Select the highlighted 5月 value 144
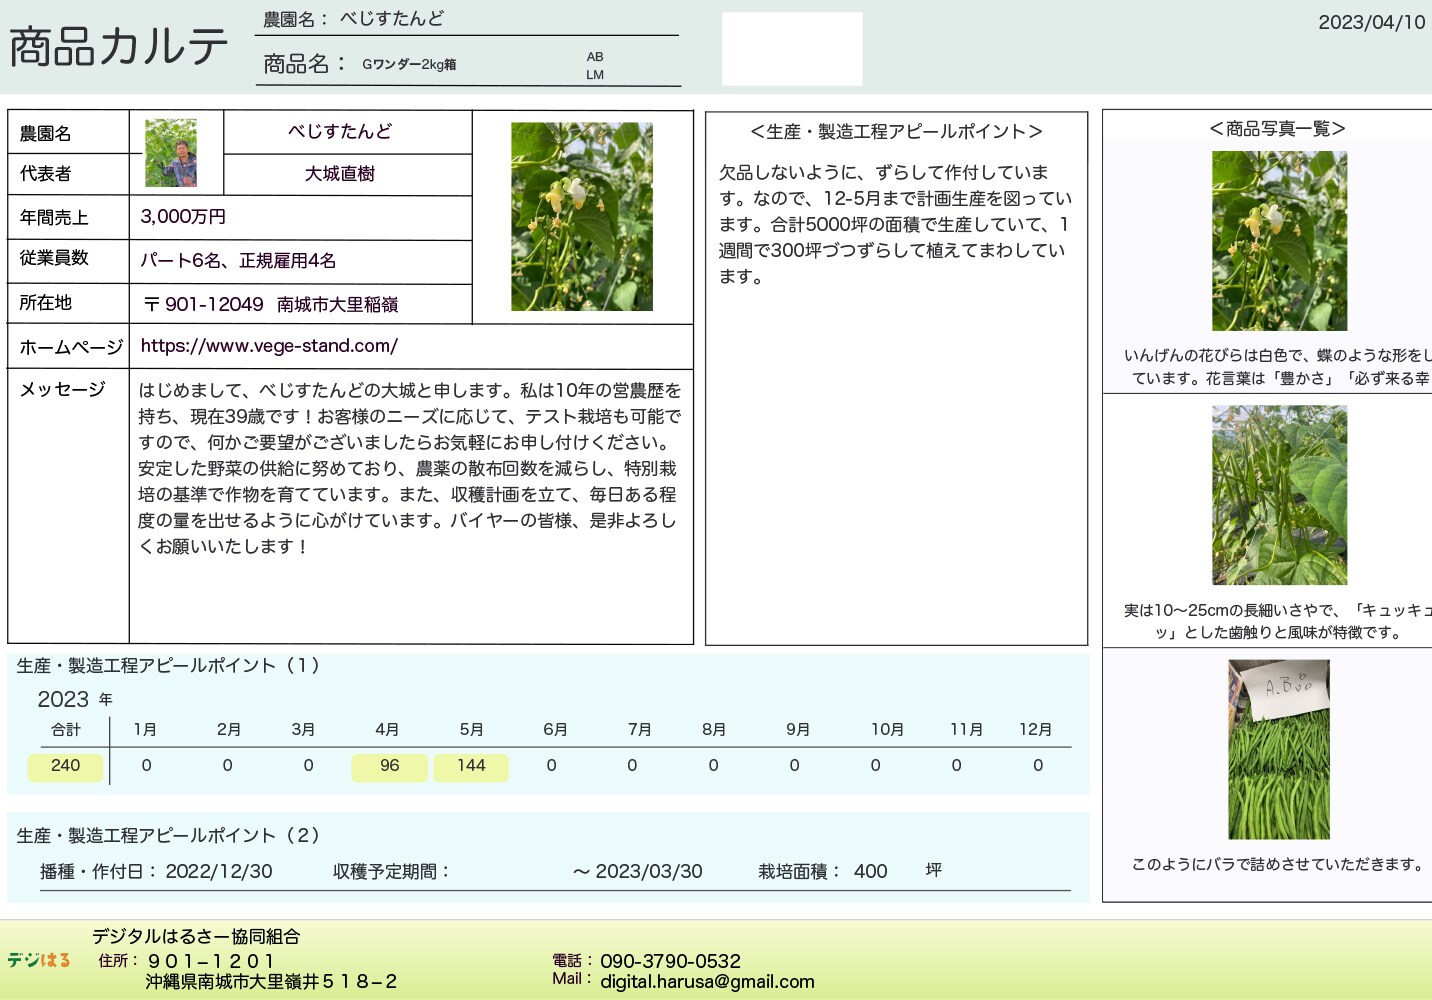 pos(471,766)
